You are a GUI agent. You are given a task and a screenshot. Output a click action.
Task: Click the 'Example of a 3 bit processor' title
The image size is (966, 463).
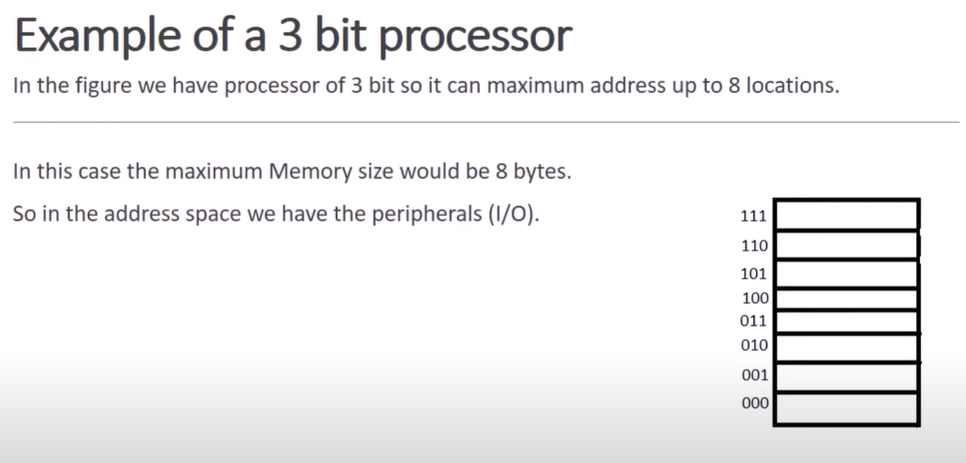pyautogui.click(x=293, y=36)
